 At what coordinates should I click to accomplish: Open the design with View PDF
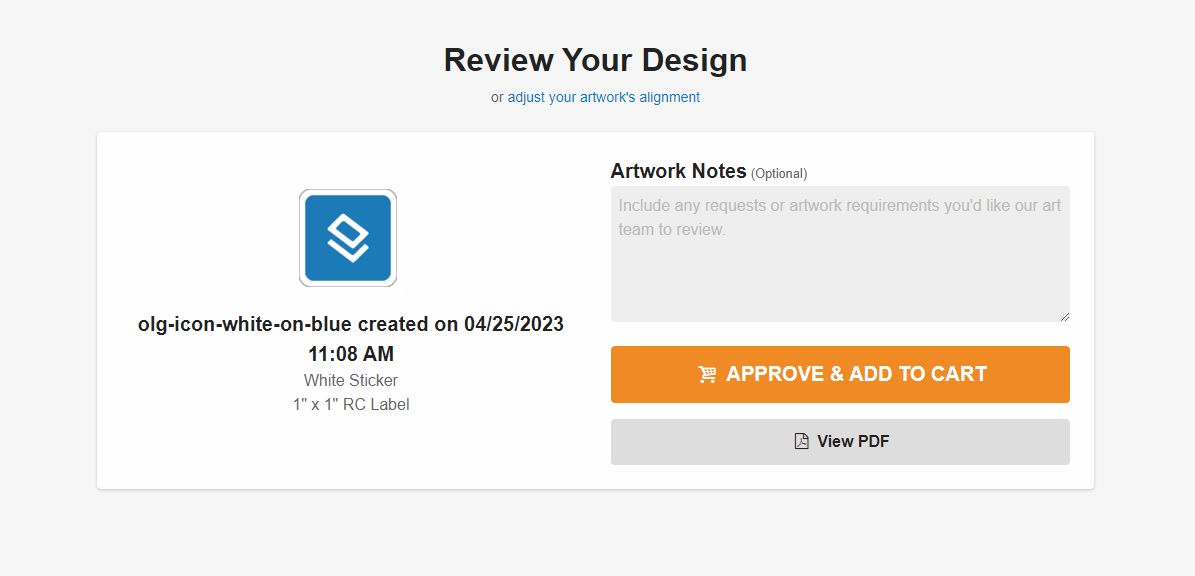click(840, 441)
